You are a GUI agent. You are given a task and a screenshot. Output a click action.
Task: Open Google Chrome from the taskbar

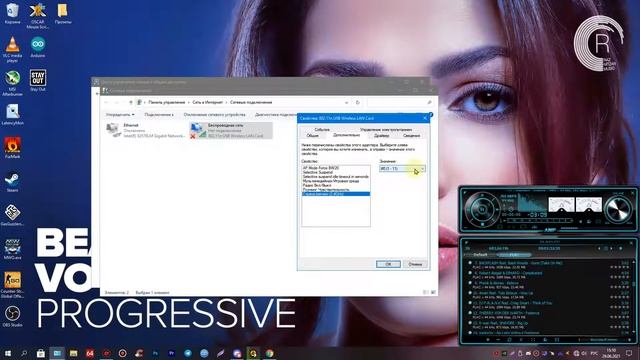tap(269, 353)
